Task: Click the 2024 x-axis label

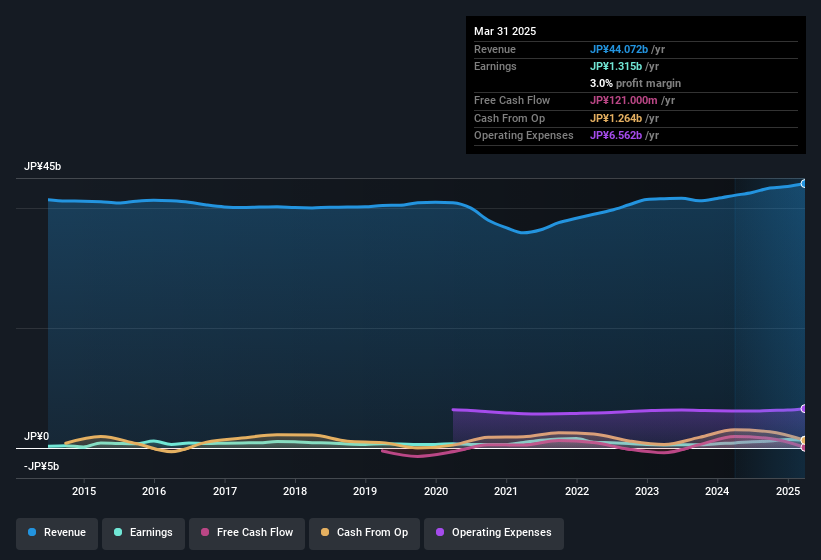Action: (x=717, y=491)
